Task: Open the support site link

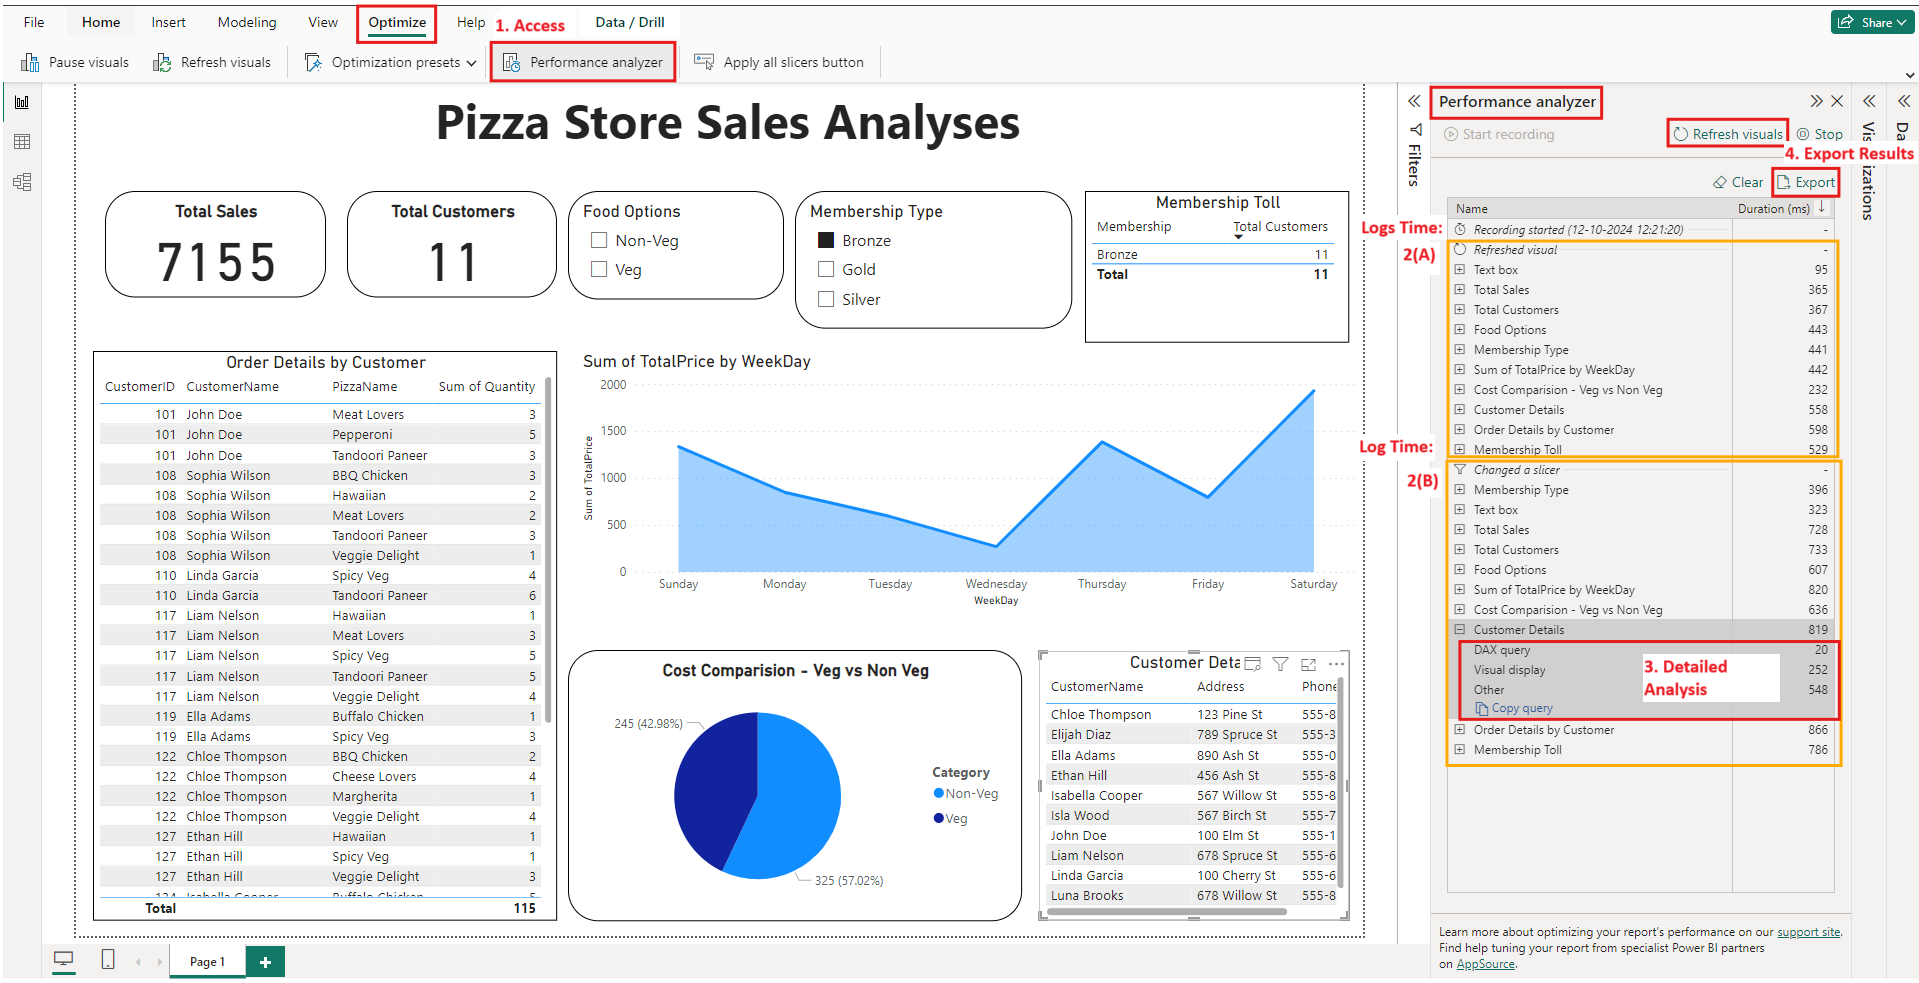Action: (x=1808, y=932)
